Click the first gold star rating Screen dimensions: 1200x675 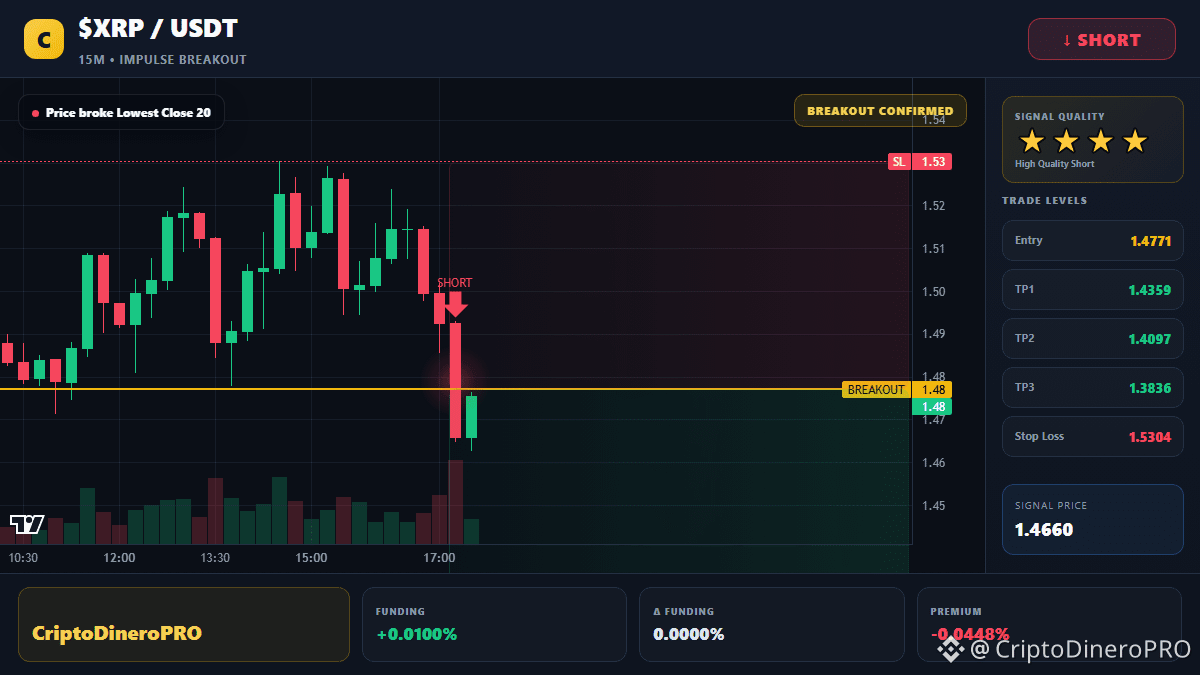tap(1031, 141)
